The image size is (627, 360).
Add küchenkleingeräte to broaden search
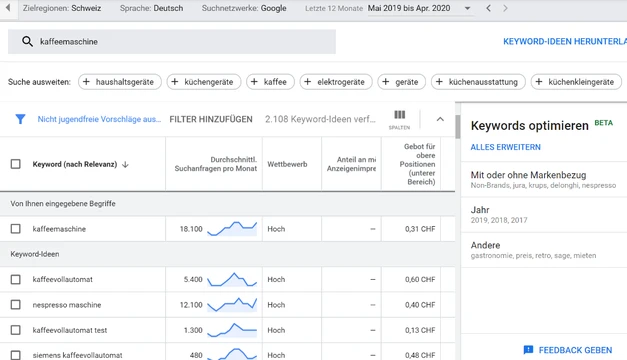(x=576, y=82)
